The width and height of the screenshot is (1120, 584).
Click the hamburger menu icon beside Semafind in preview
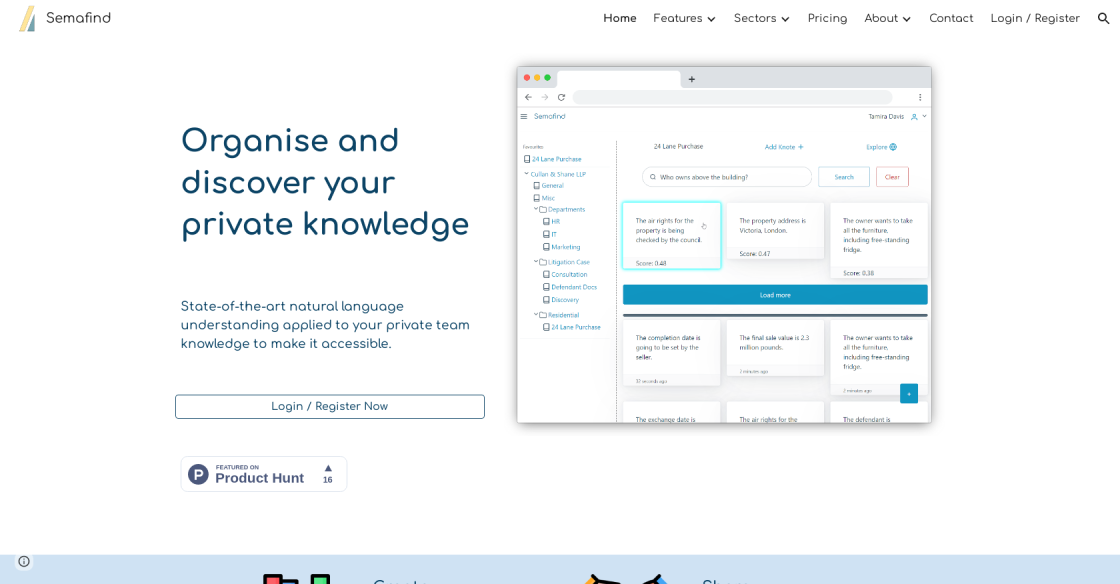click(524, 116)
